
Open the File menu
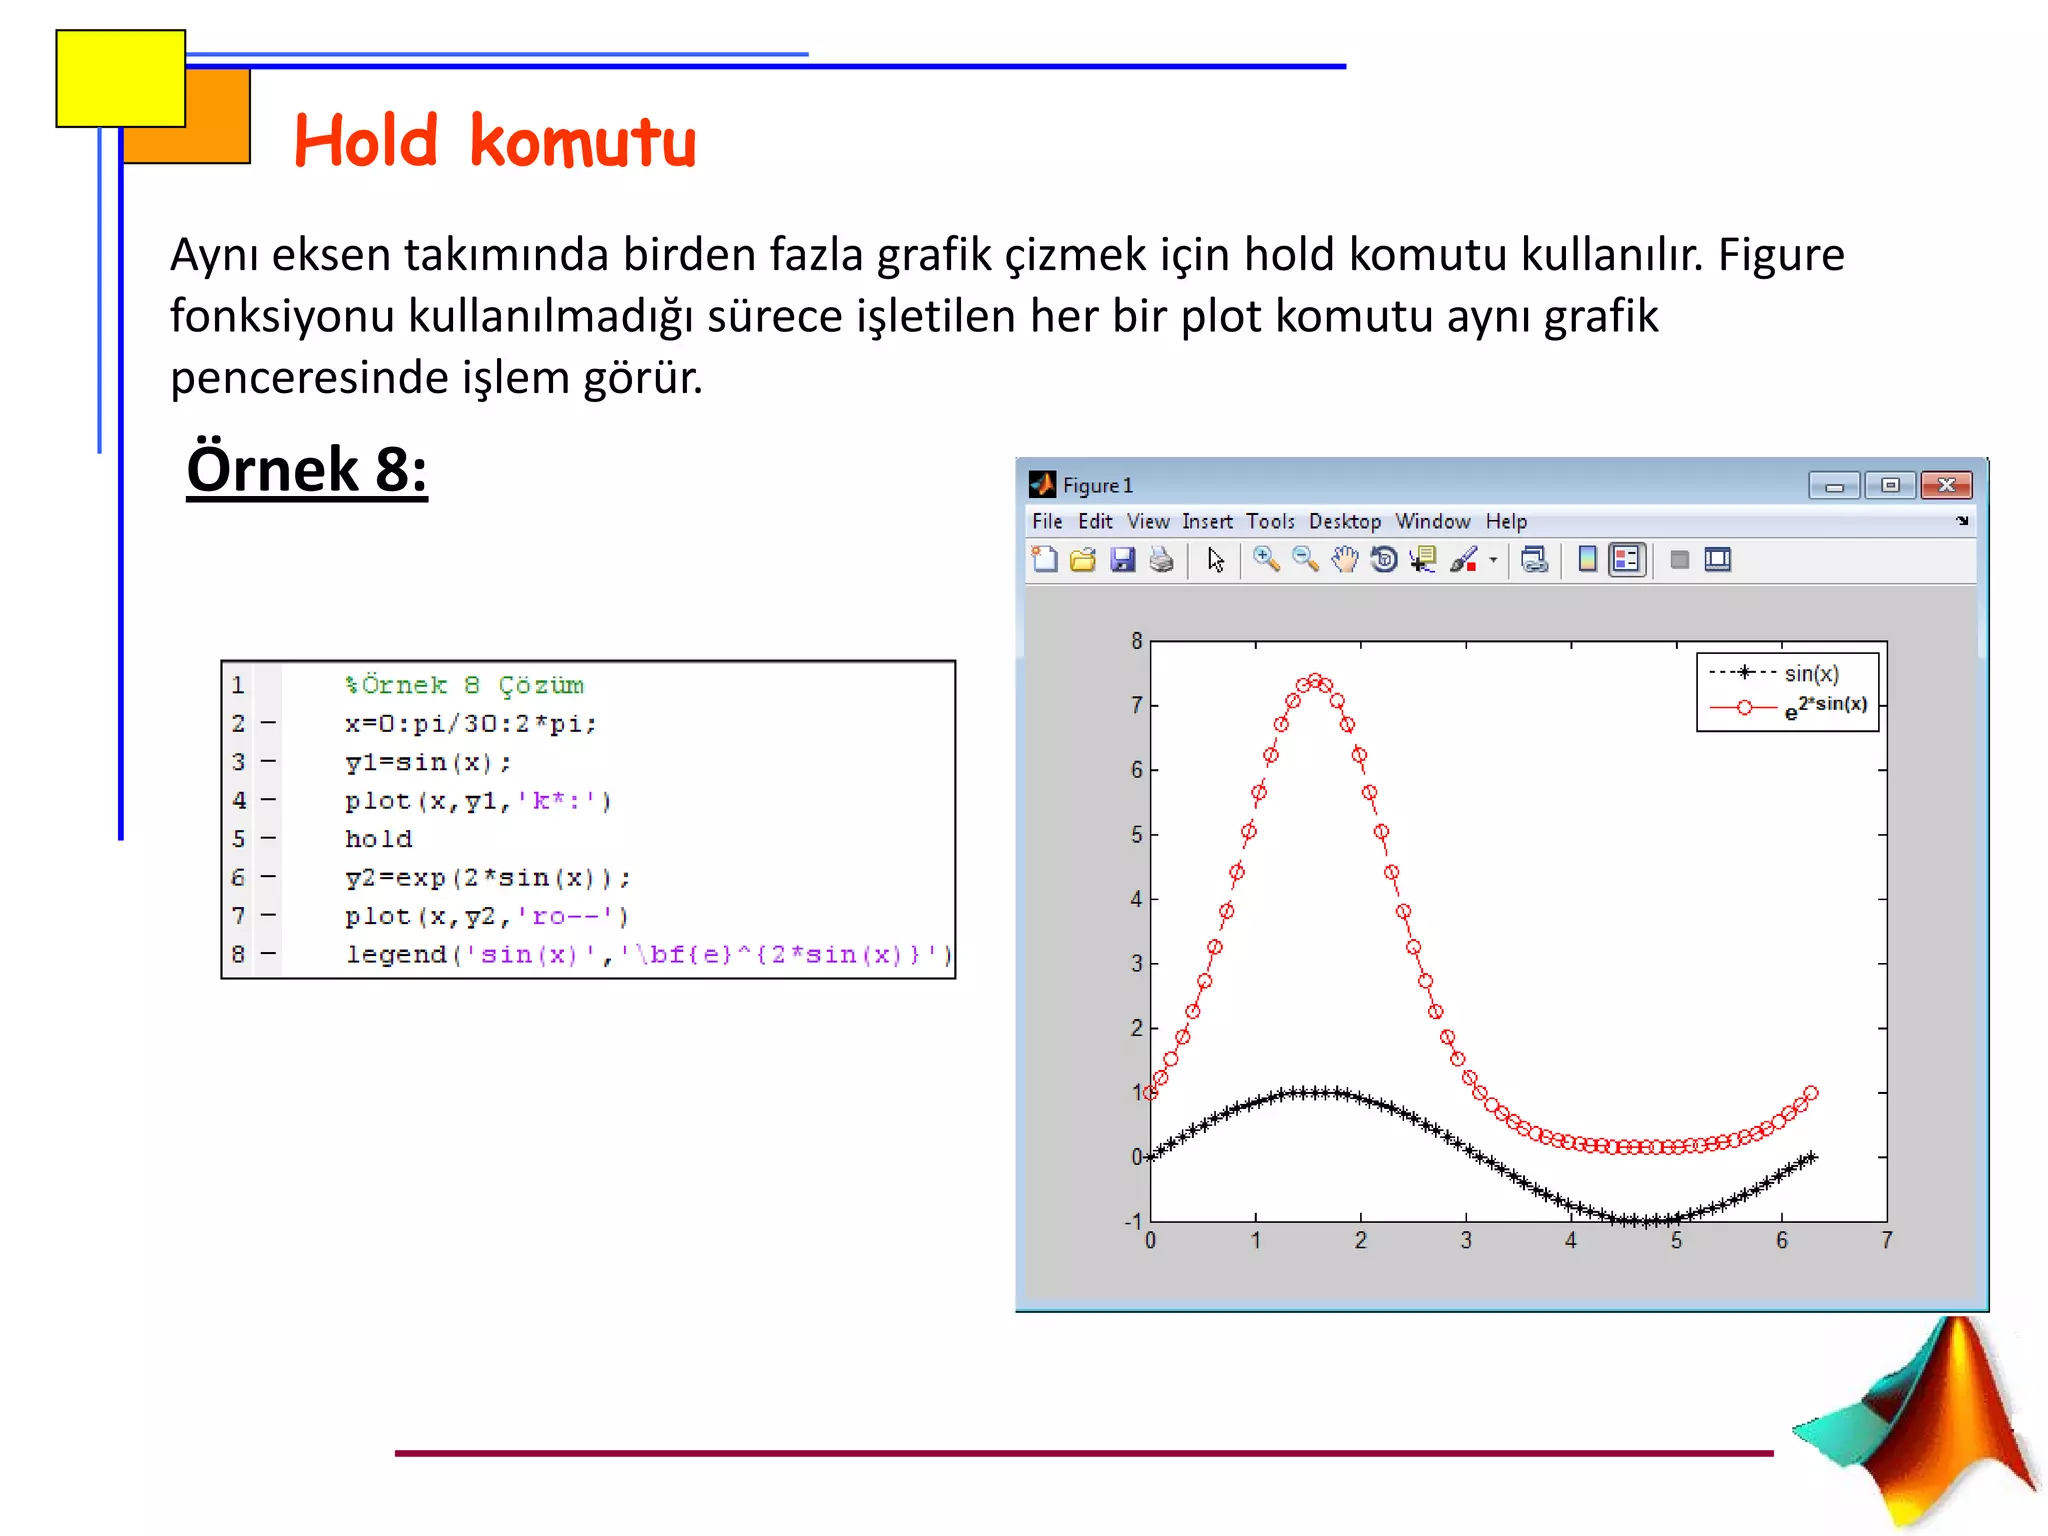coord(1047,522)
